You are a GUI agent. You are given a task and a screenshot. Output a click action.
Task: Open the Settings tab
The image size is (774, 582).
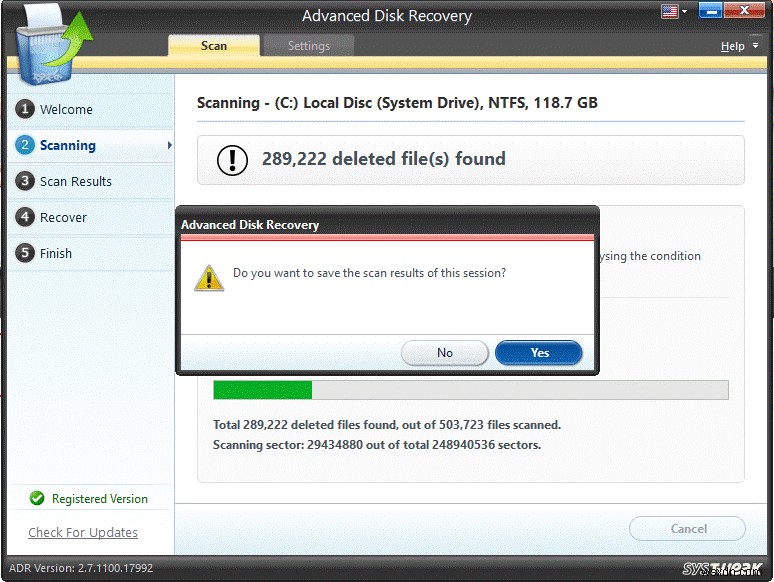coord(309,45)
